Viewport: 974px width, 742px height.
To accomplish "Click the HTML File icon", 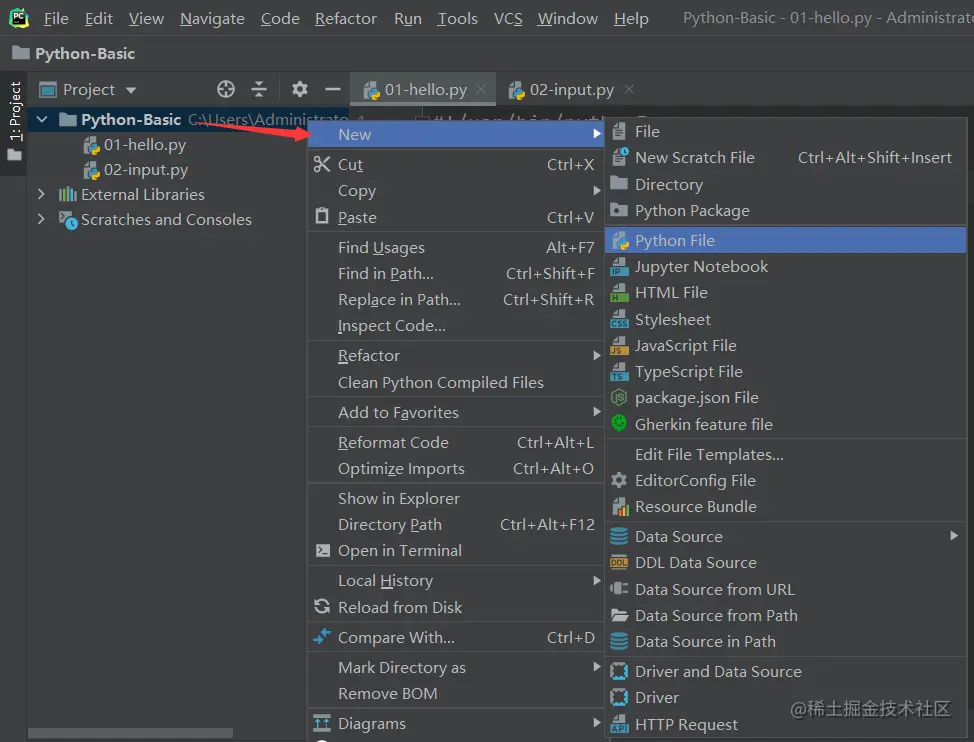I will pyautogui.click(x=619, y=292).
